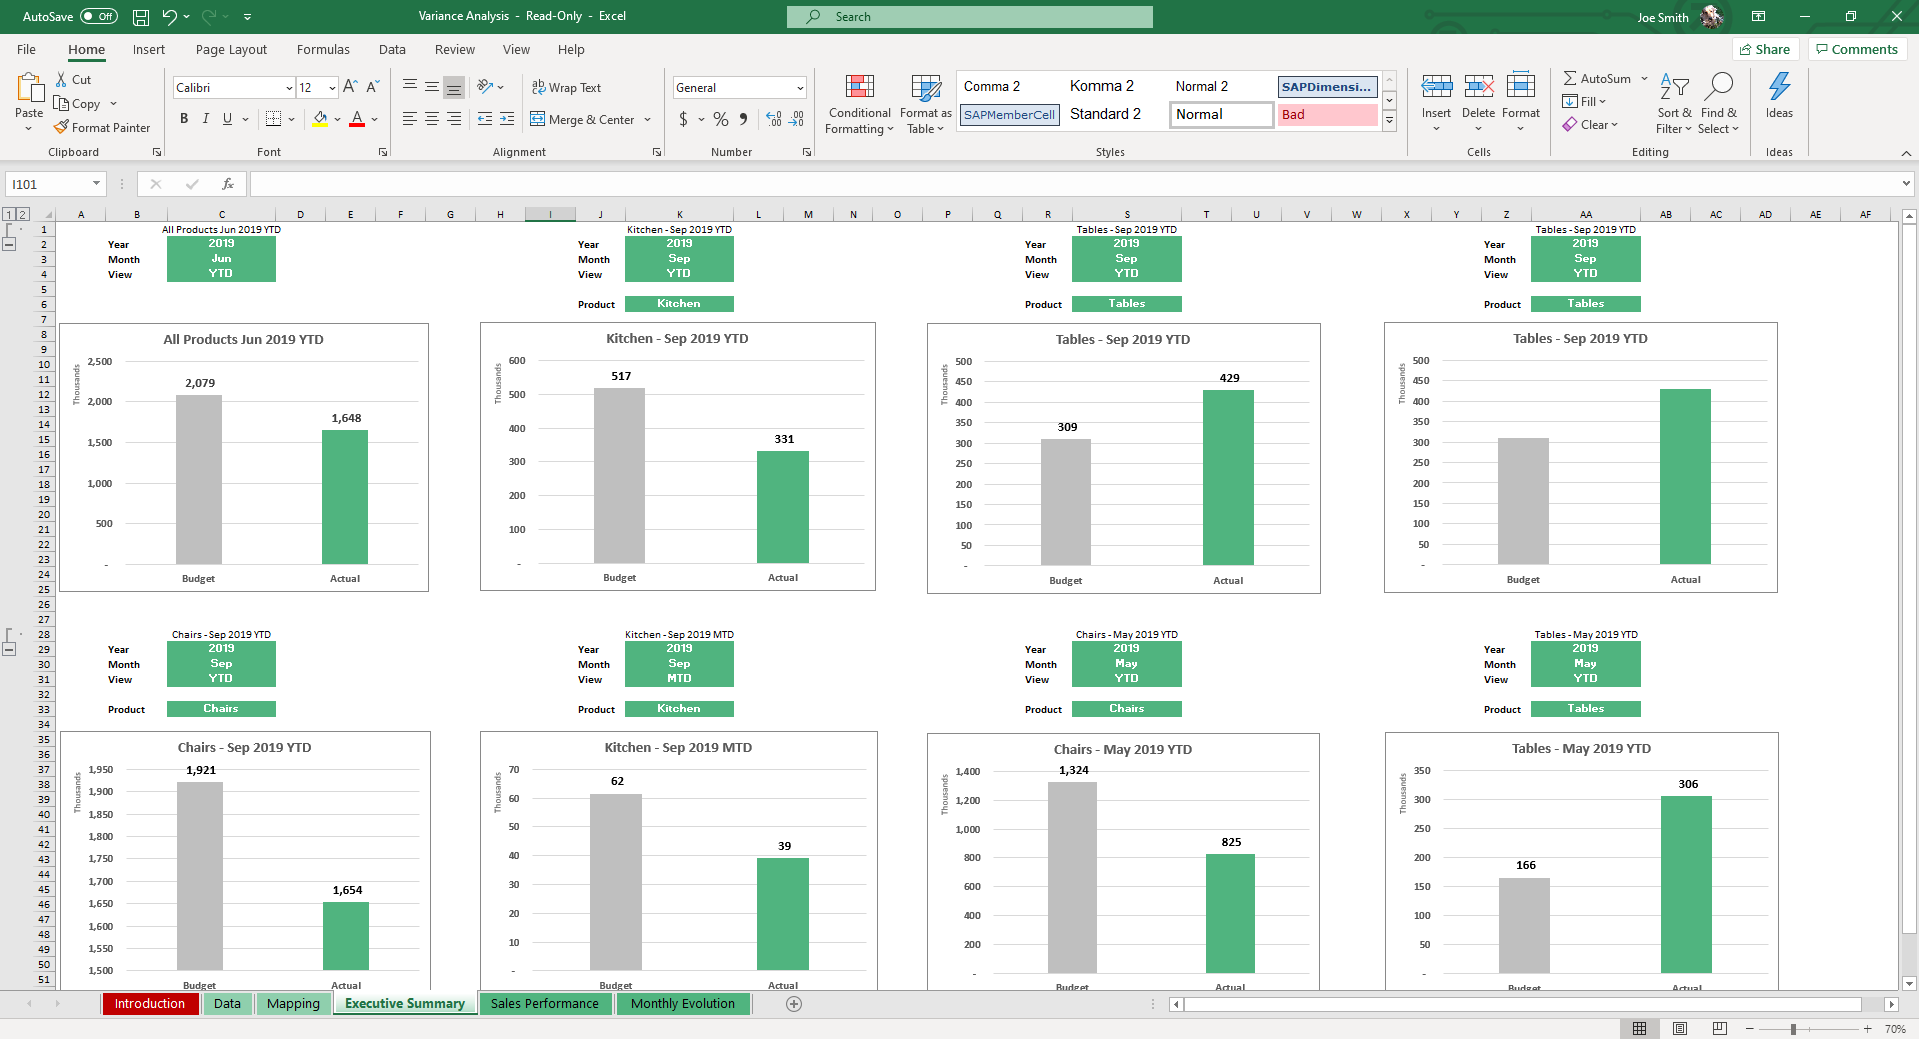This screenshot has width=1919, height=1039.
Task: Toggle Align Right
Action: coord(454,119)
